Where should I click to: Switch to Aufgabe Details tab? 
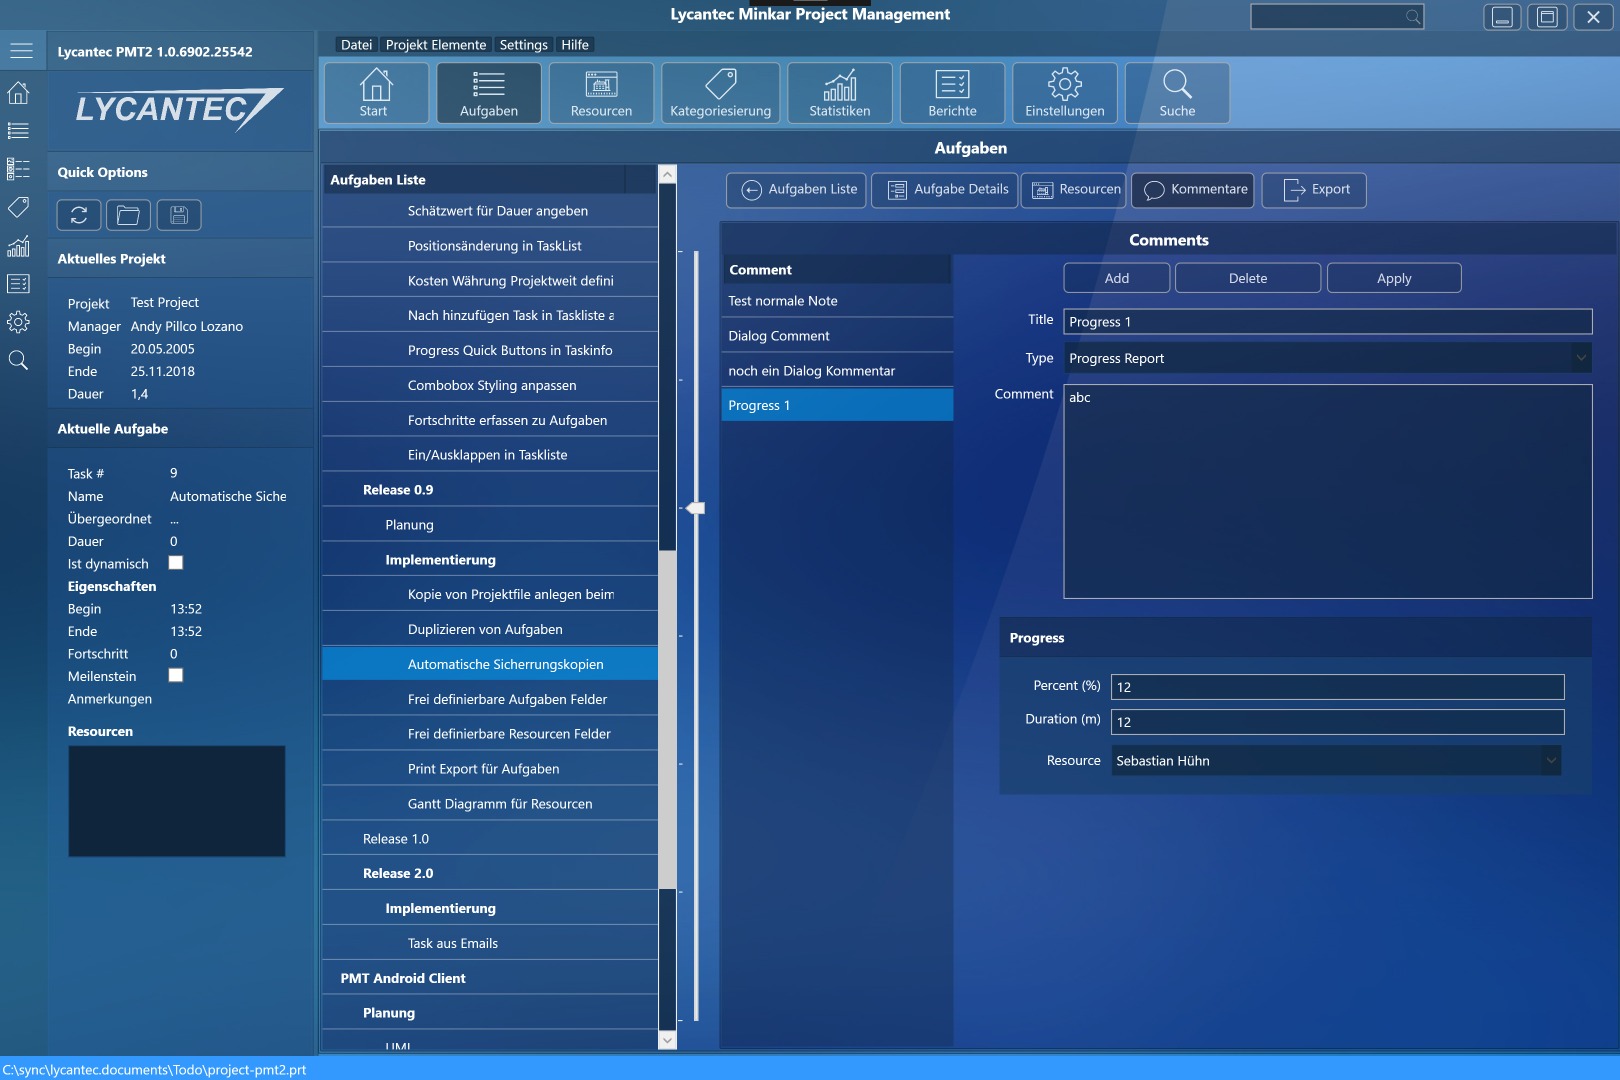click(944, 190)
